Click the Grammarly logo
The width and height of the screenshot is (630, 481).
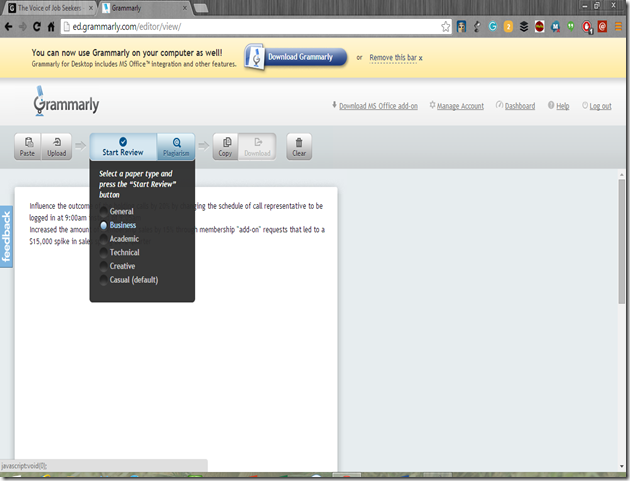(66, 102)
